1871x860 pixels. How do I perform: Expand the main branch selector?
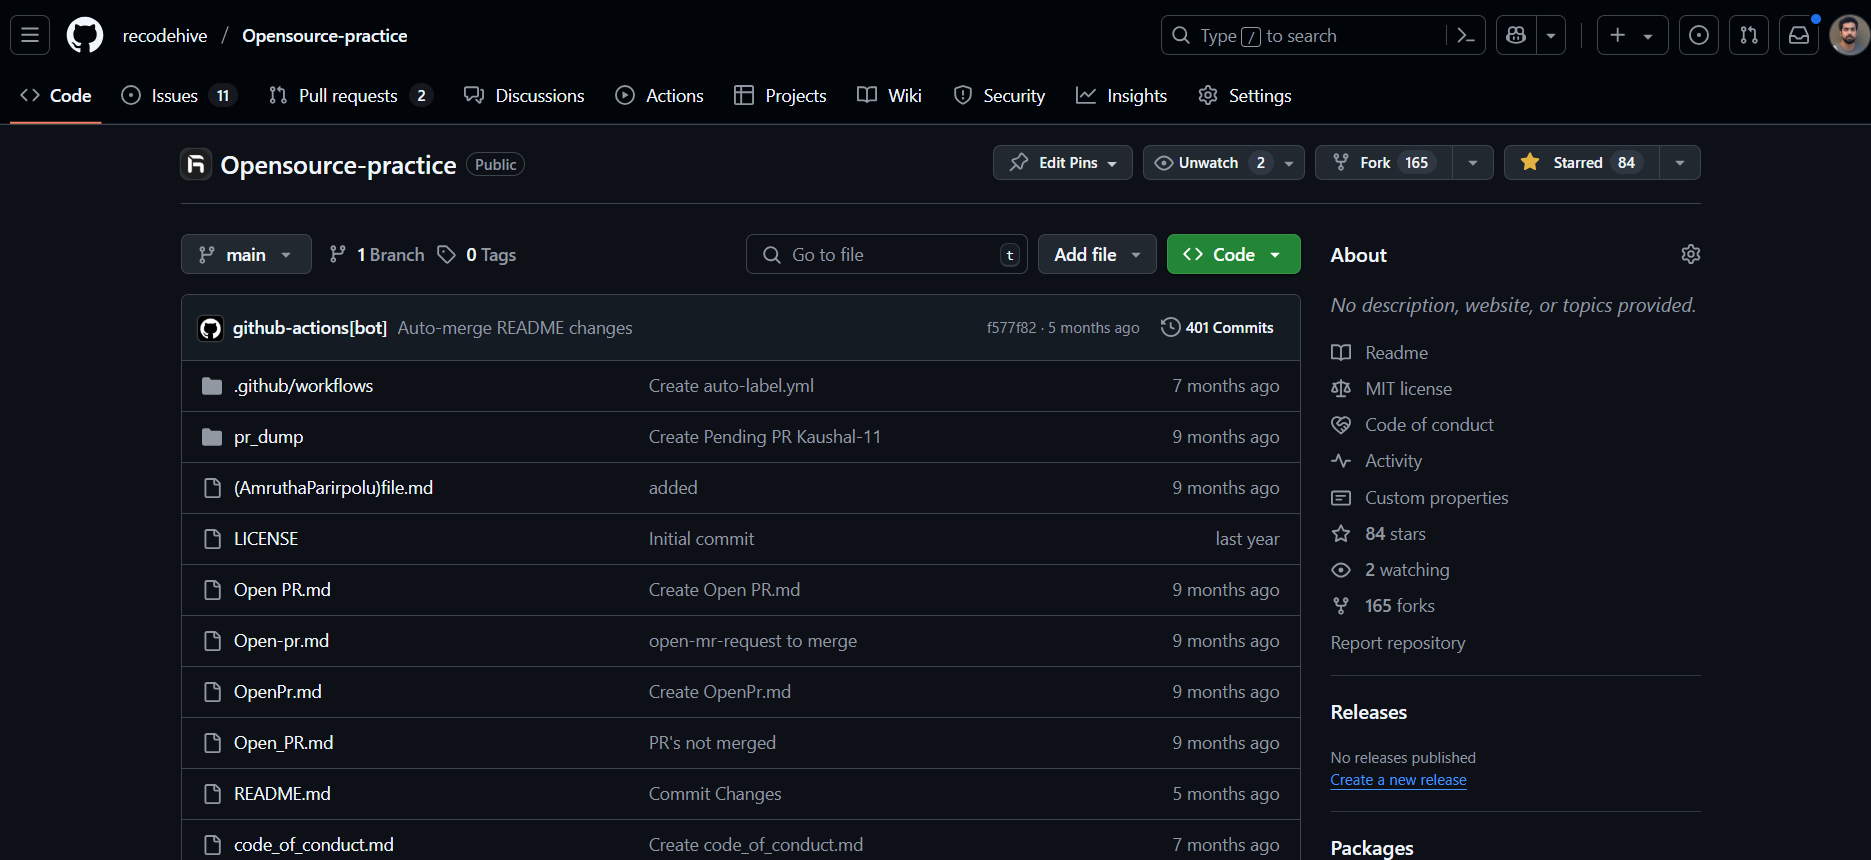246,255
